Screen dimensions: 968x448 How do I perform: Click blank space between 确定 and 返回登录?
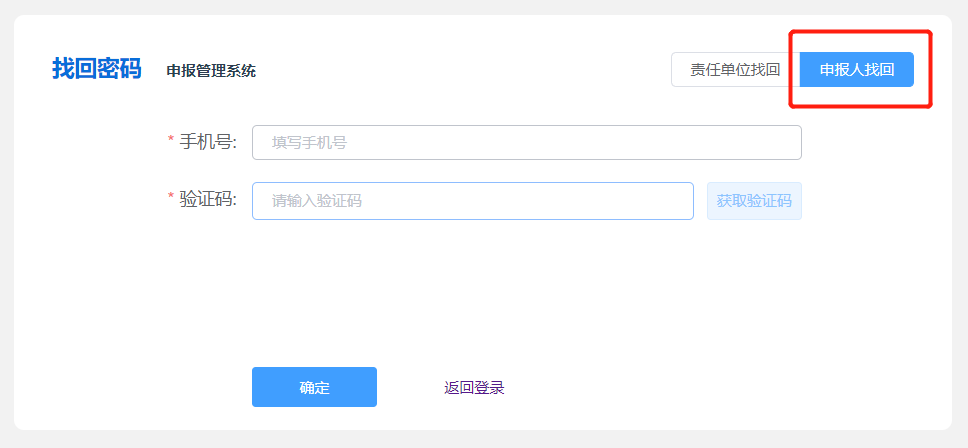click(410, 388)
